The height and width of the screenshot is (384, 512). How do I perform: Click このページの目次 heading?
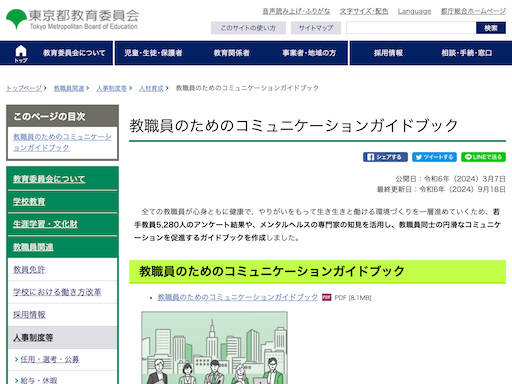point(49,117)
